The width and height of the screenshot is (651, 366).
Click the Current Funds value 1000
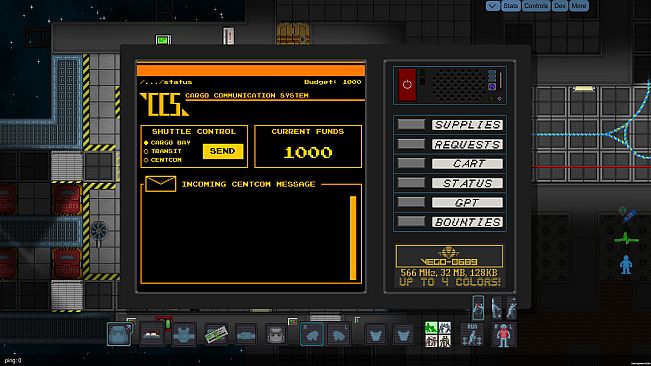tap(308, 153)
